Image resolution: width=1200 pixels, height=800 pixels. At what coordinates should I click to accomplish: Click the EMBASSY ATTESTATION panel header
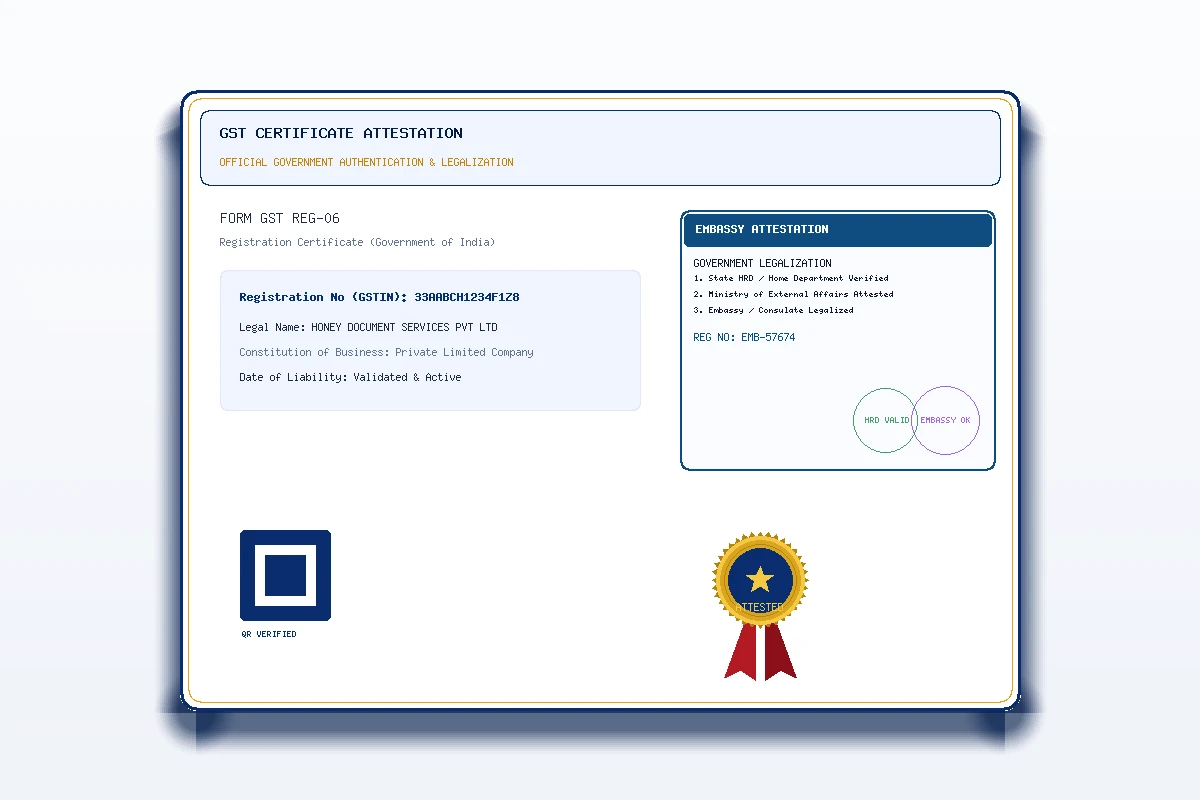click(x=838, y=229)
